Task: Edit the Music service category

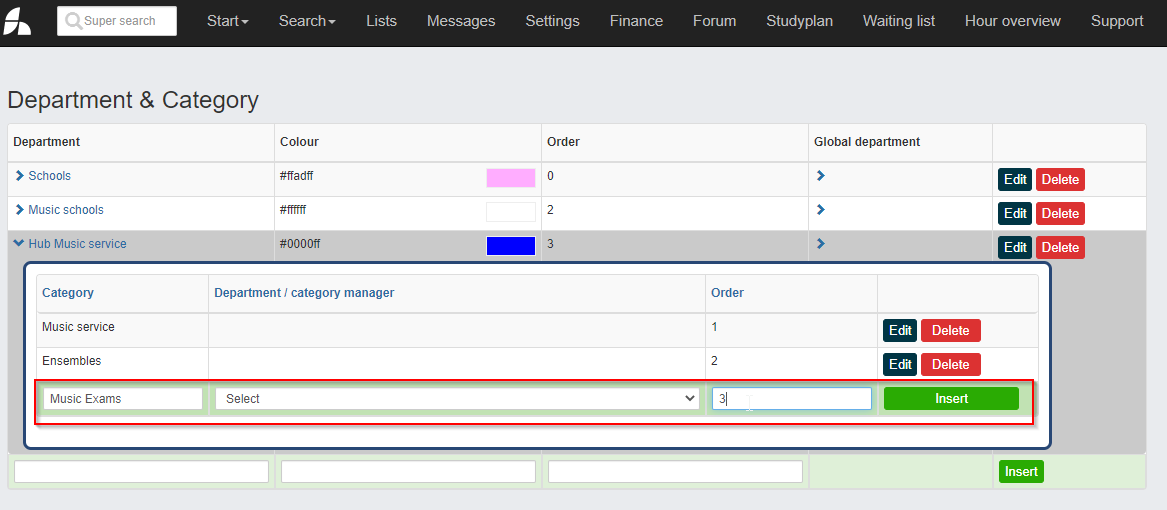Action: coord(900,331)
